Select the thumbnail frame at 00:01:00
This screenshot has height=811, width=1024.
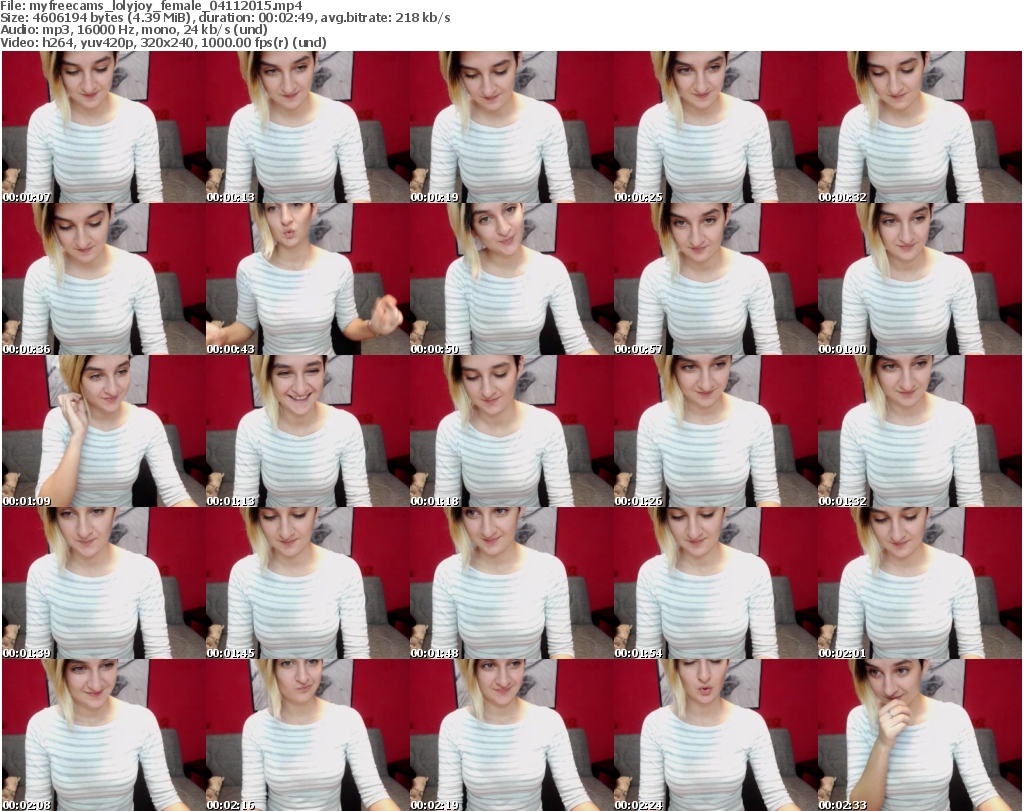[920, 279]
